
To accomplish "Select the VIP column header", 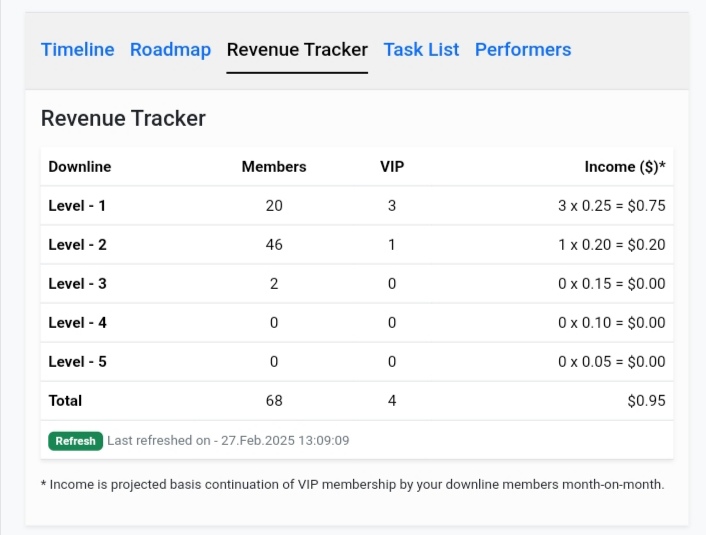I will (392, 167).
